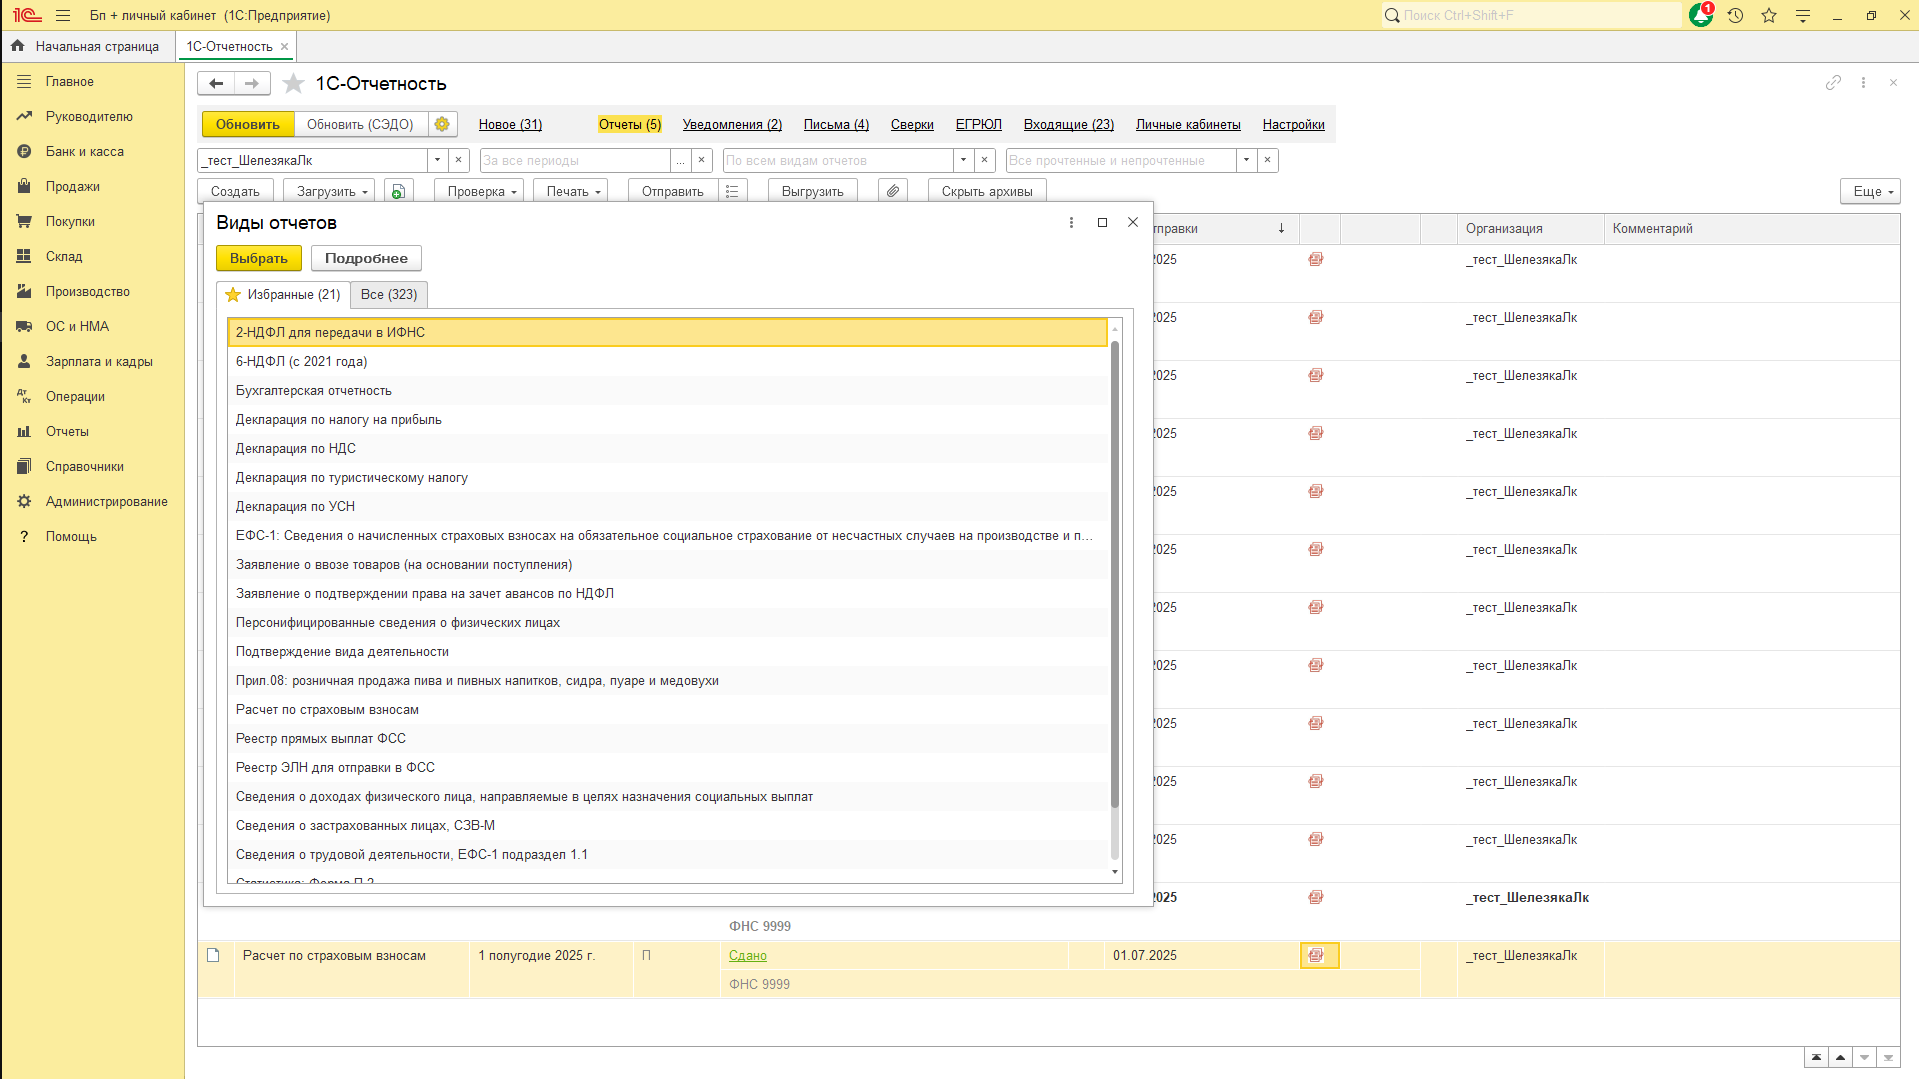Switch to the Избранные (21) tab
Screen dimensions: 1919x1079
point(283,294)
